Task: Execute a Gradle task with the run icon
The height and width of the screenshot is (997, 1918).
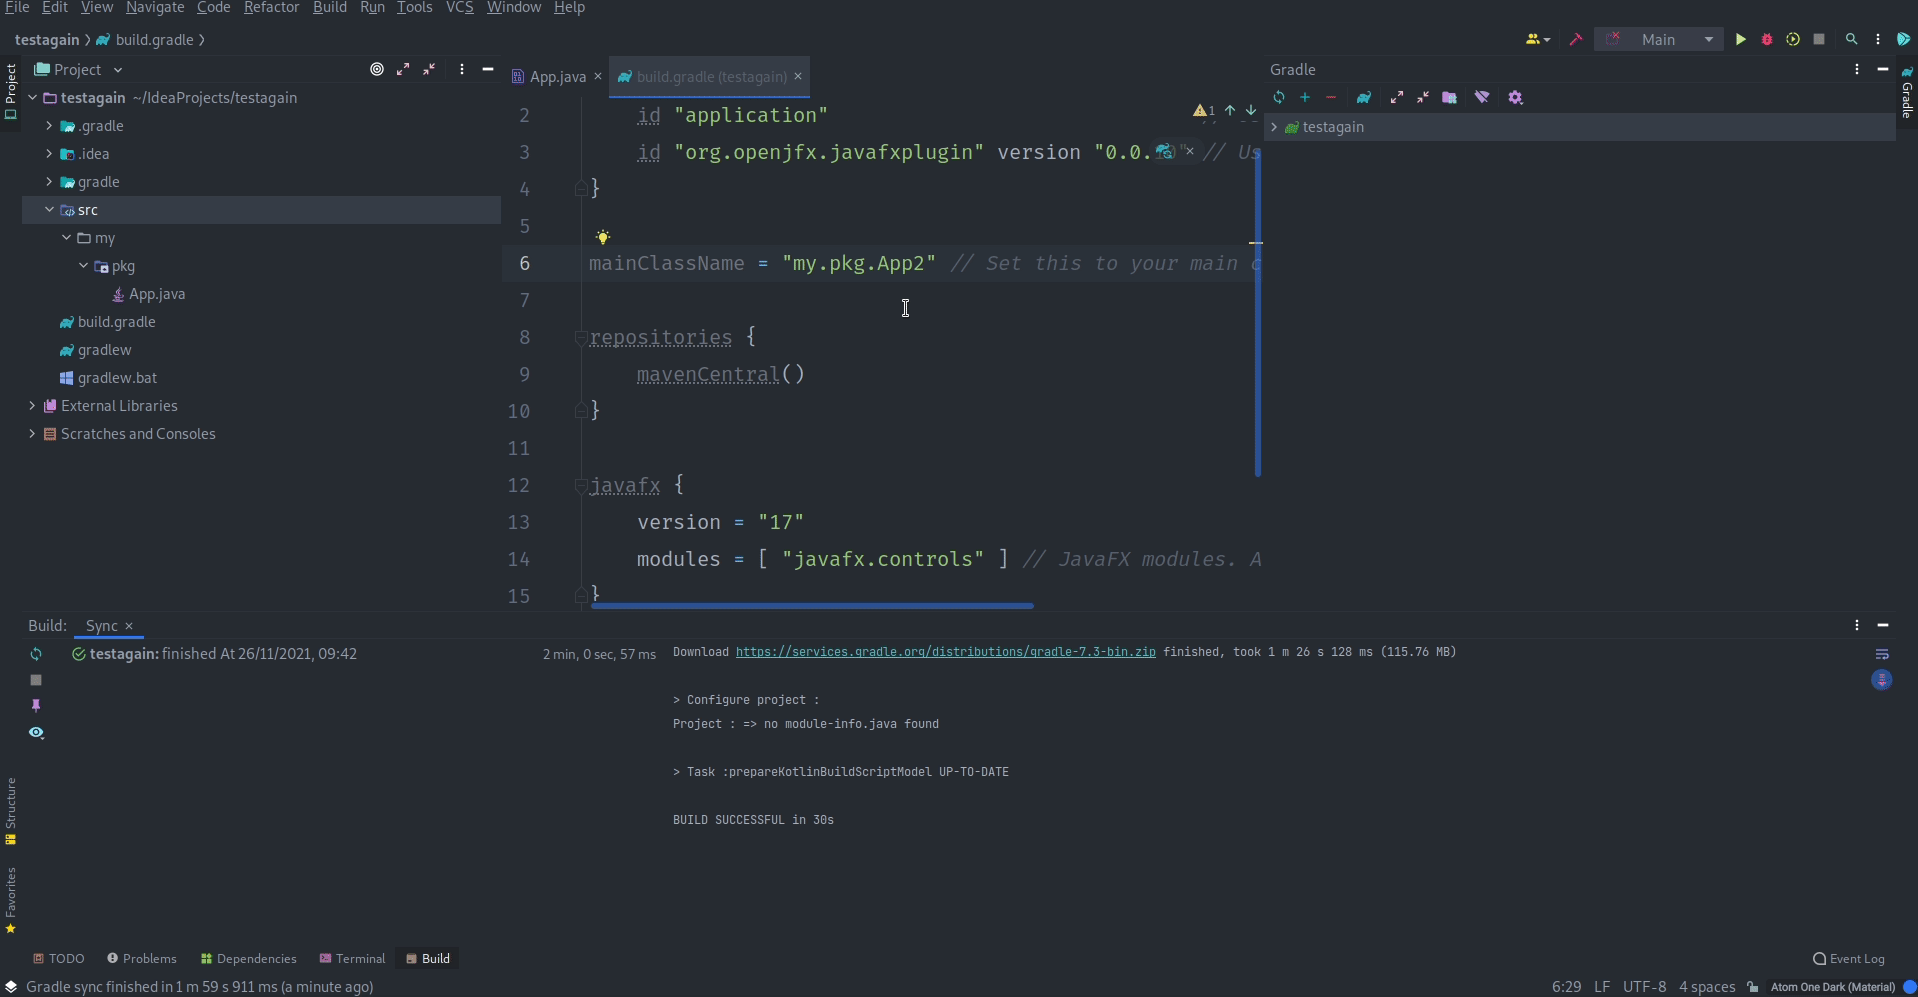Action: click(1365, 97)
